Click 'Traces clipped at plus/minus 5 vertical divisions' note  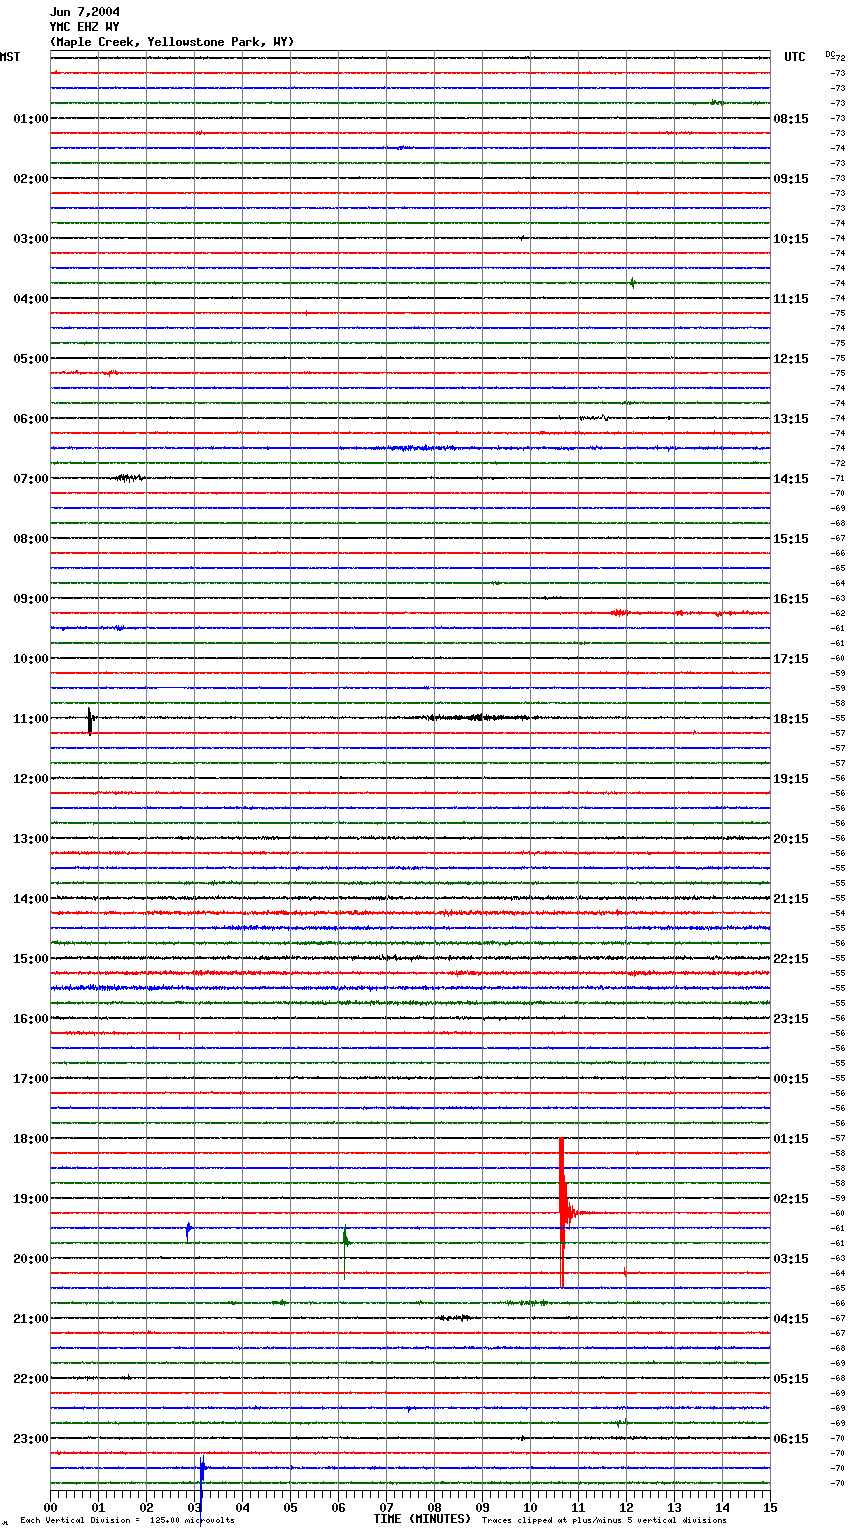(604, 1521)
